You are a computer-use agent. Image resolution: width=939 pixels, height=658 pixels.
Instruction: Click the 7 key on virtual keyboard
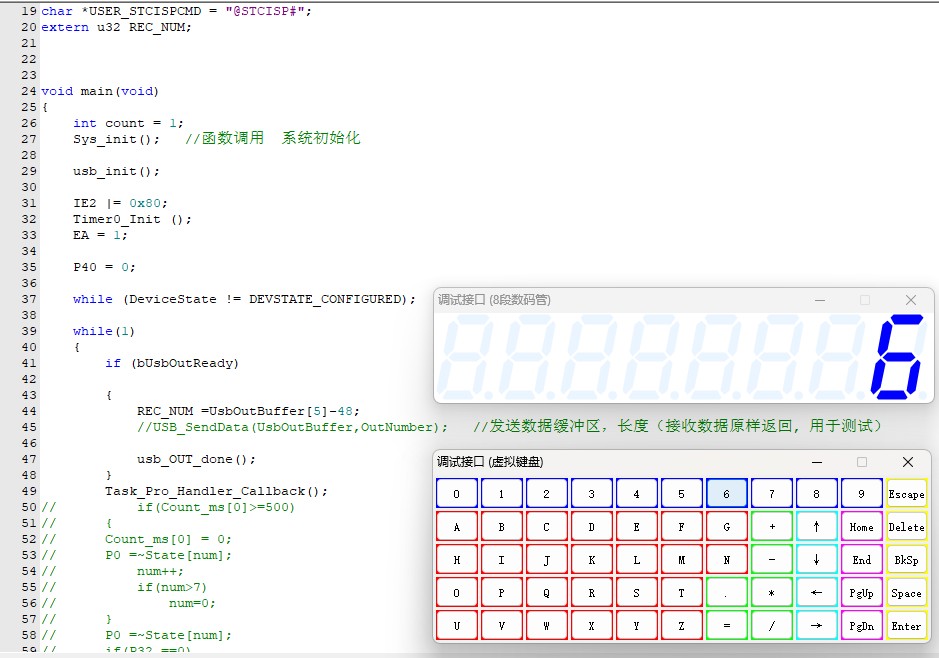pos(771,494)
